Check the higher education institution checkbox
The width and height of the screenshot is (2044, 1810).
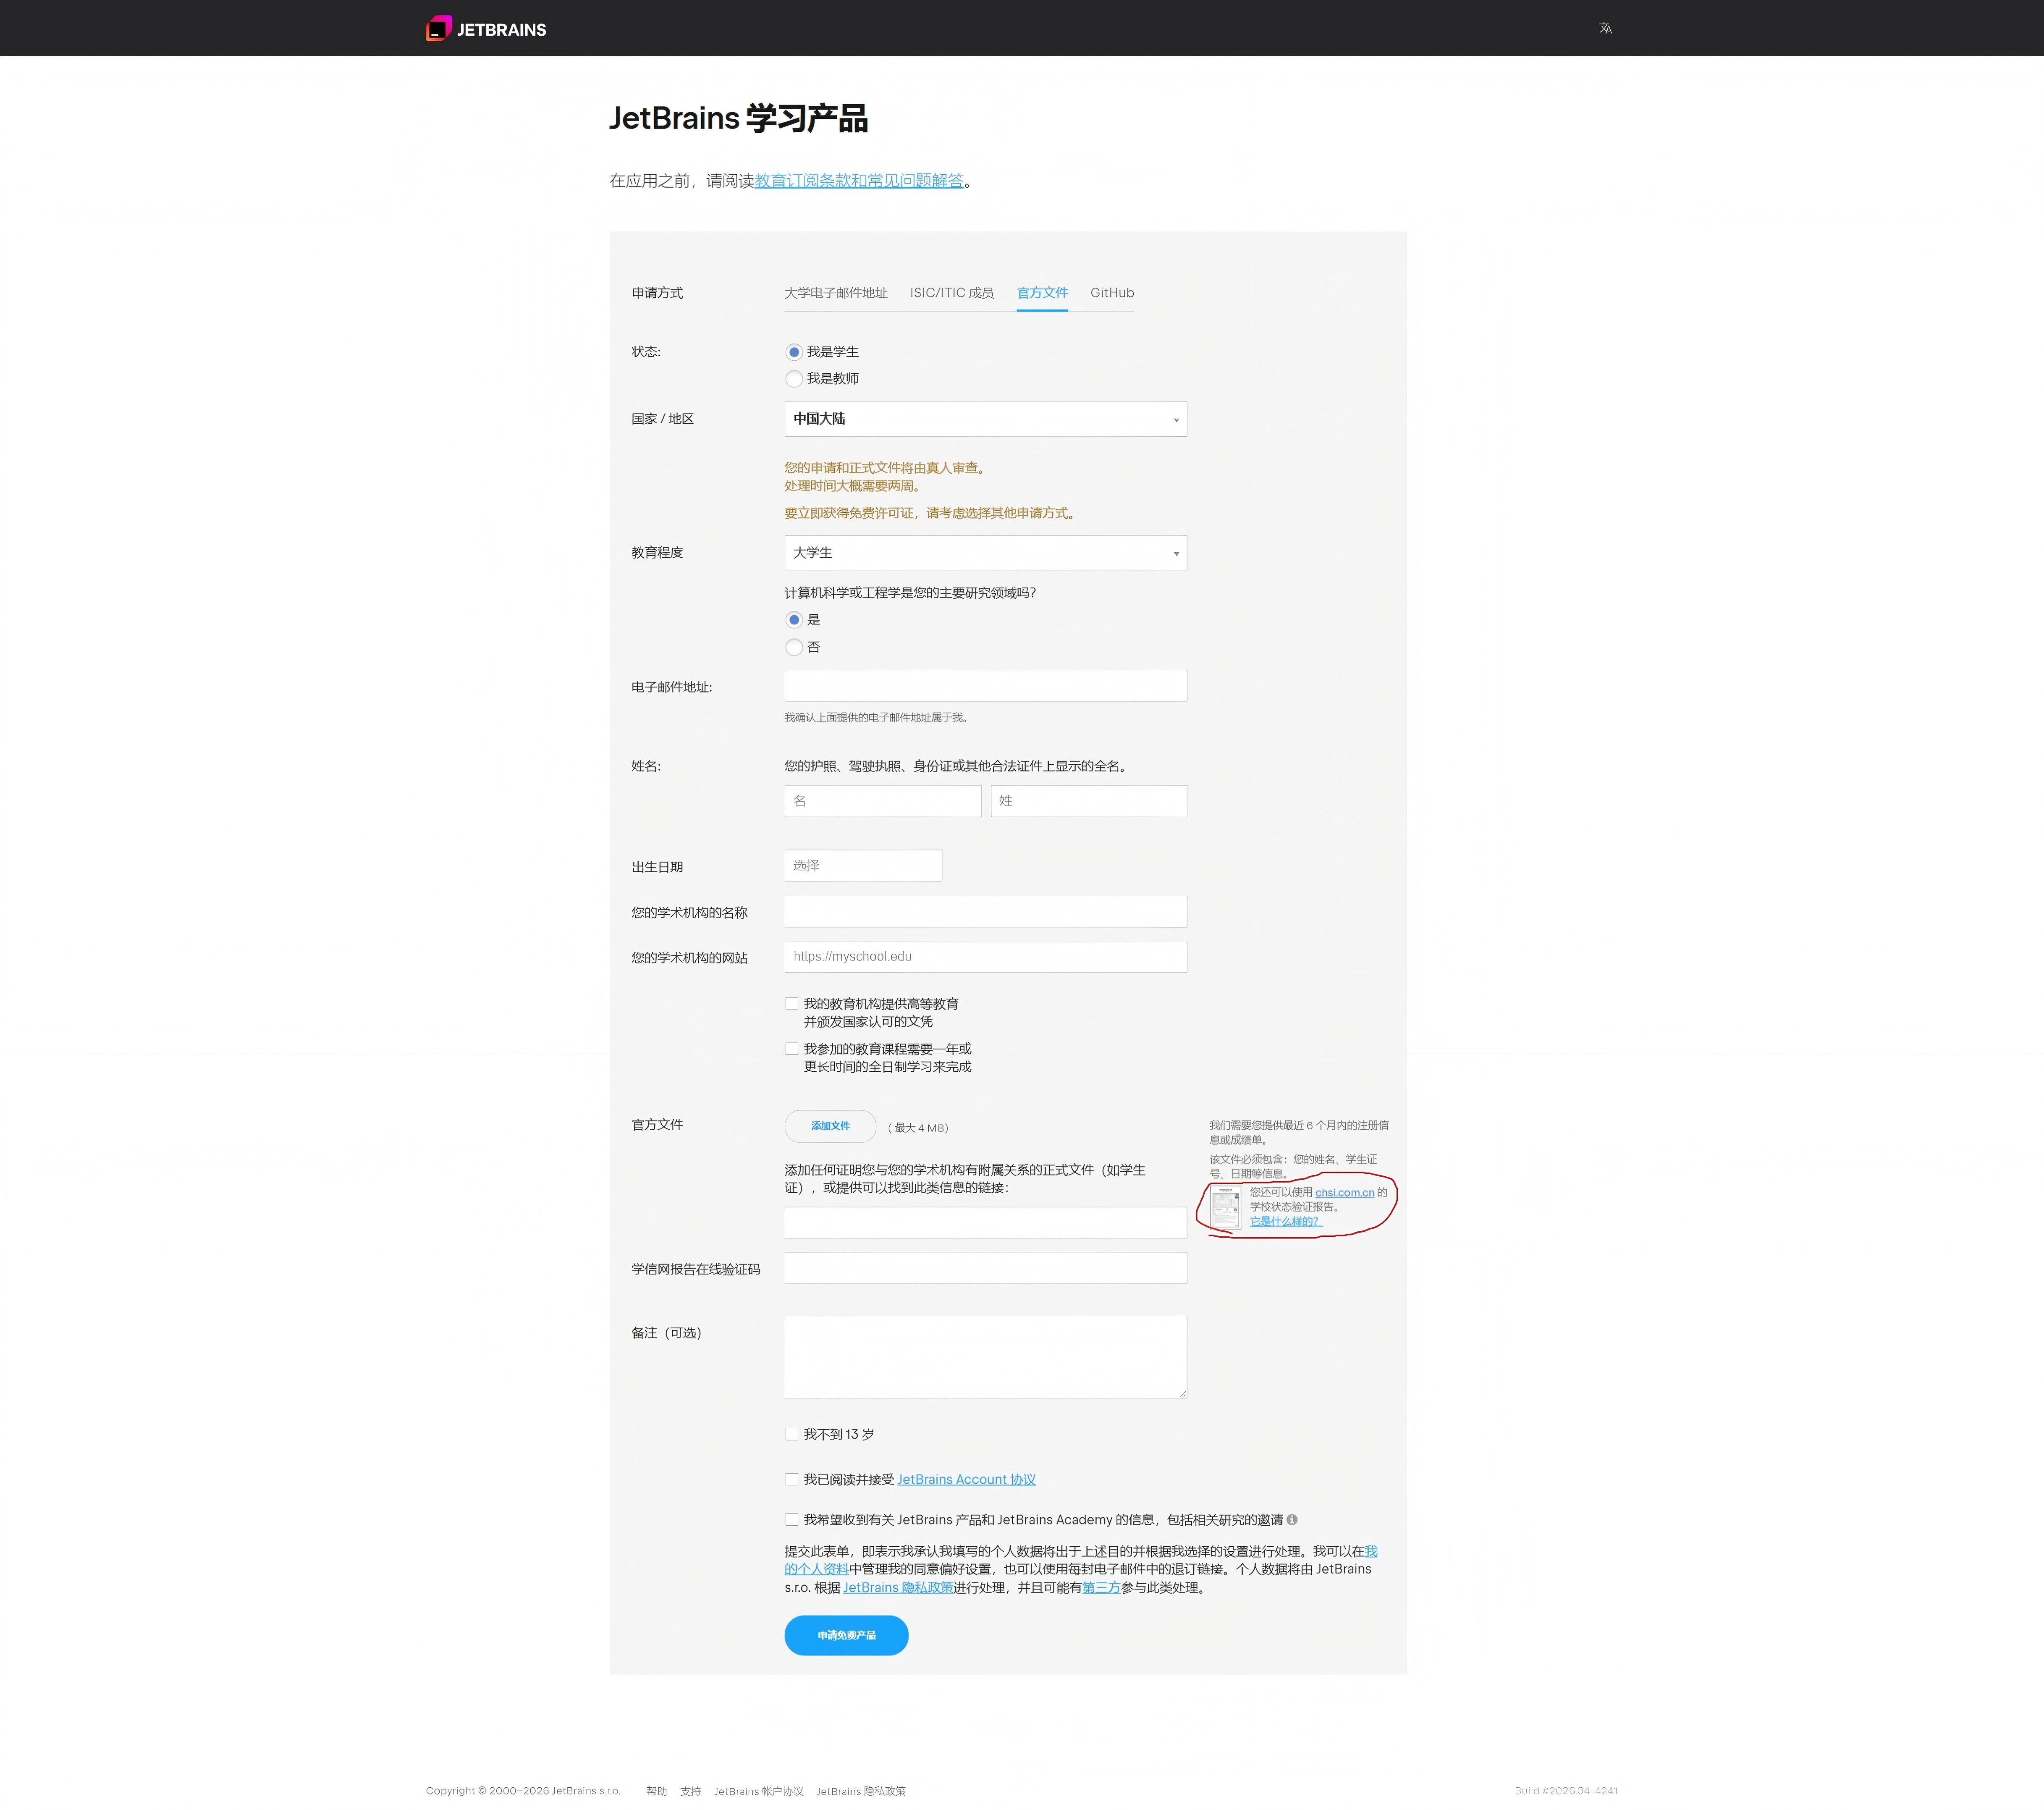[792, 1004]
